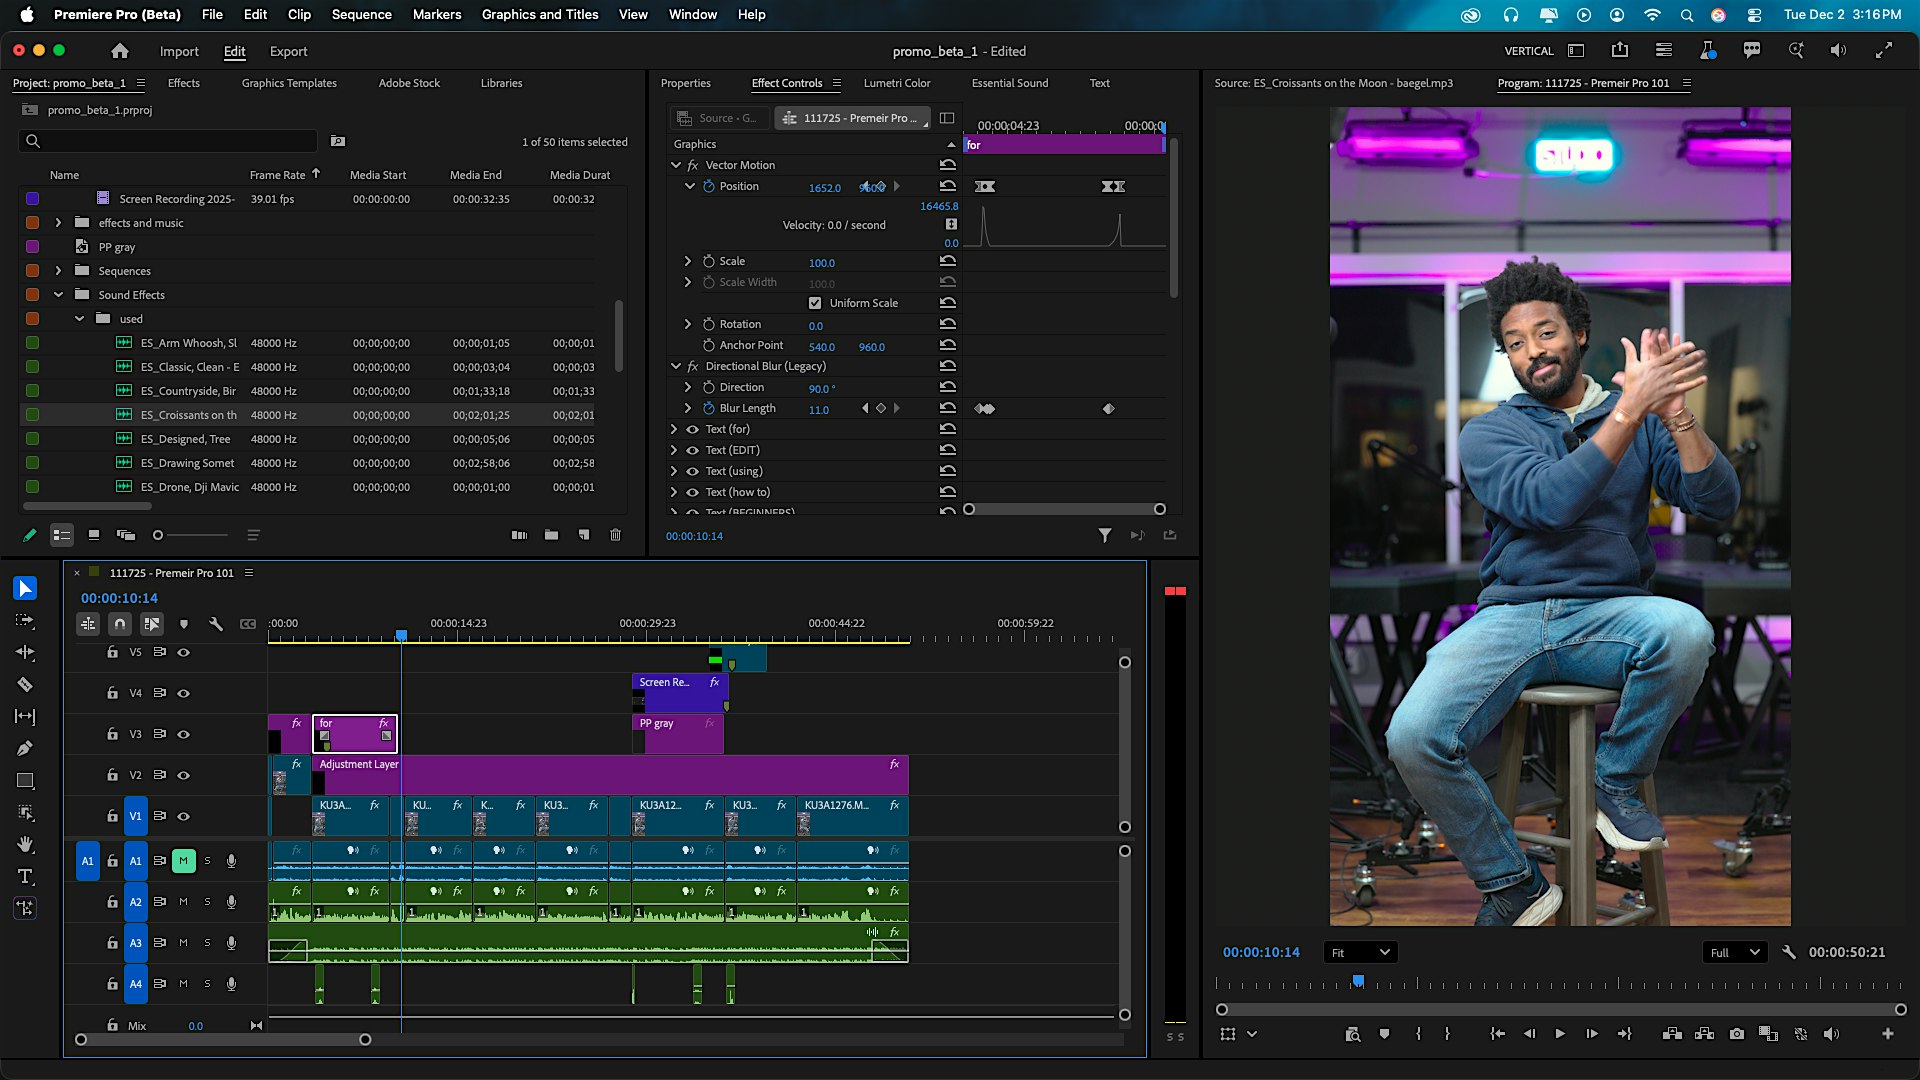Mute audio track A2
Viewport: 1920px width, 1080px height.
click(183, 901)
